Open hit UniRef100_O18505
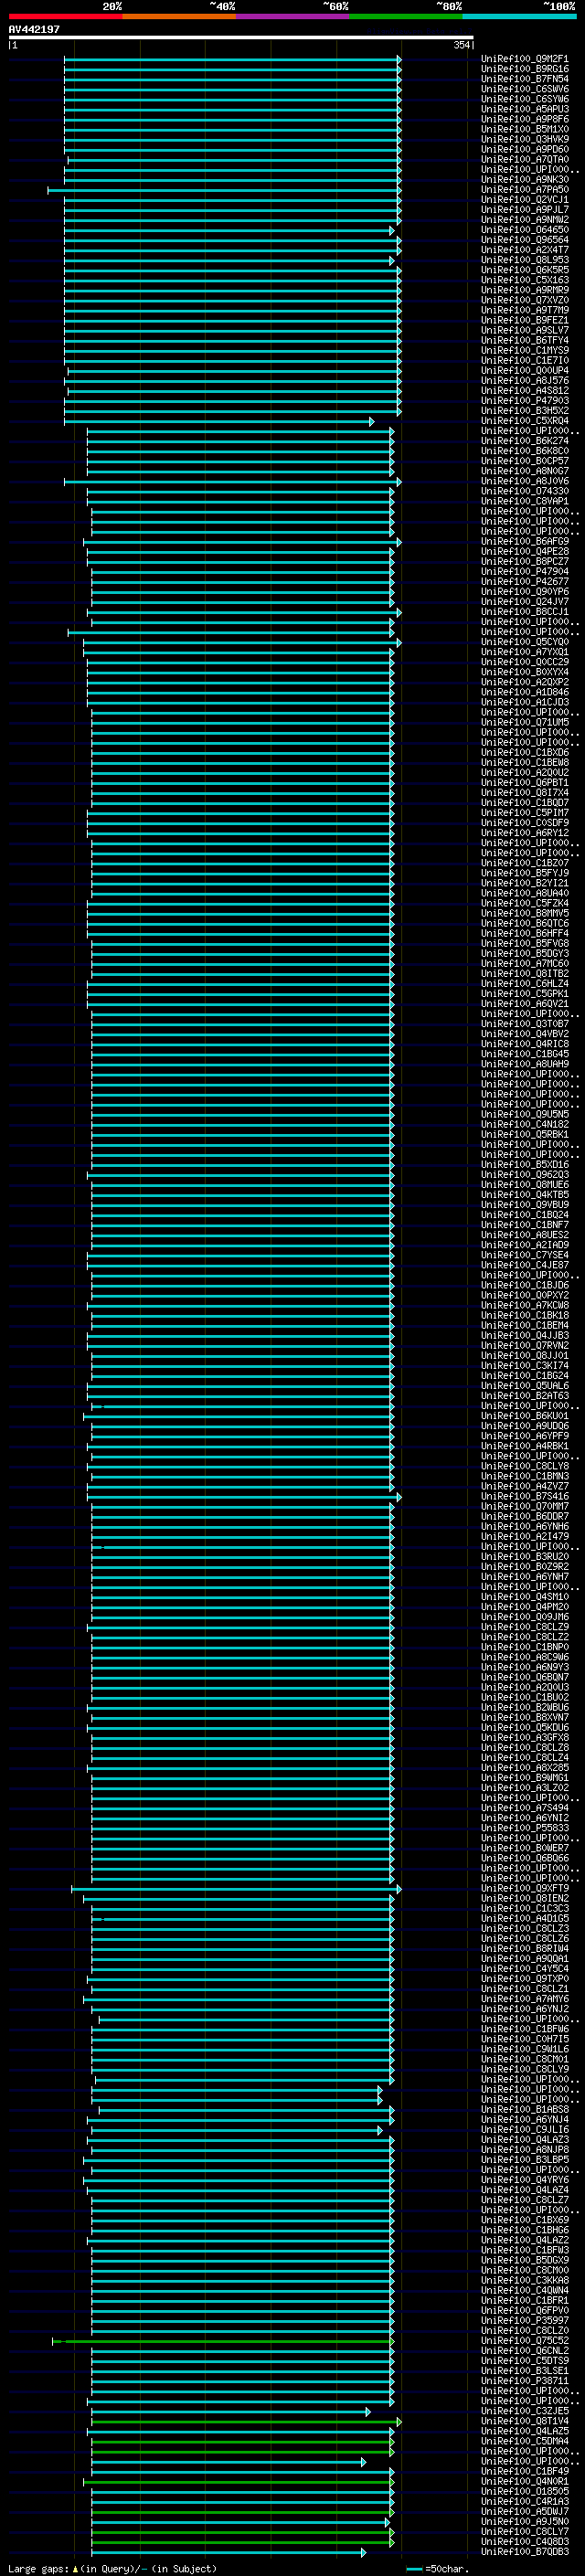 coord(525,2490)
